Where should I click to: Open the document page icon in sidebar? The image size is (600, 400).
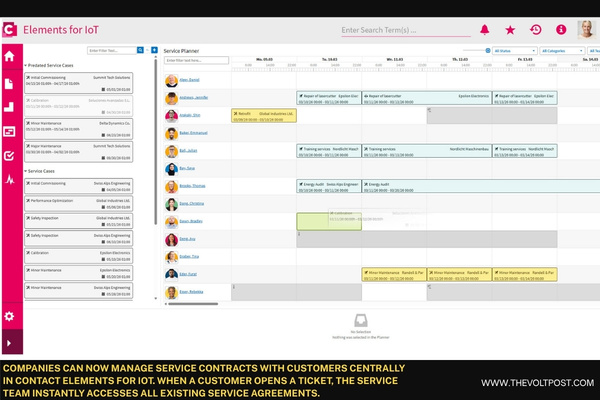tap(9, 84)
